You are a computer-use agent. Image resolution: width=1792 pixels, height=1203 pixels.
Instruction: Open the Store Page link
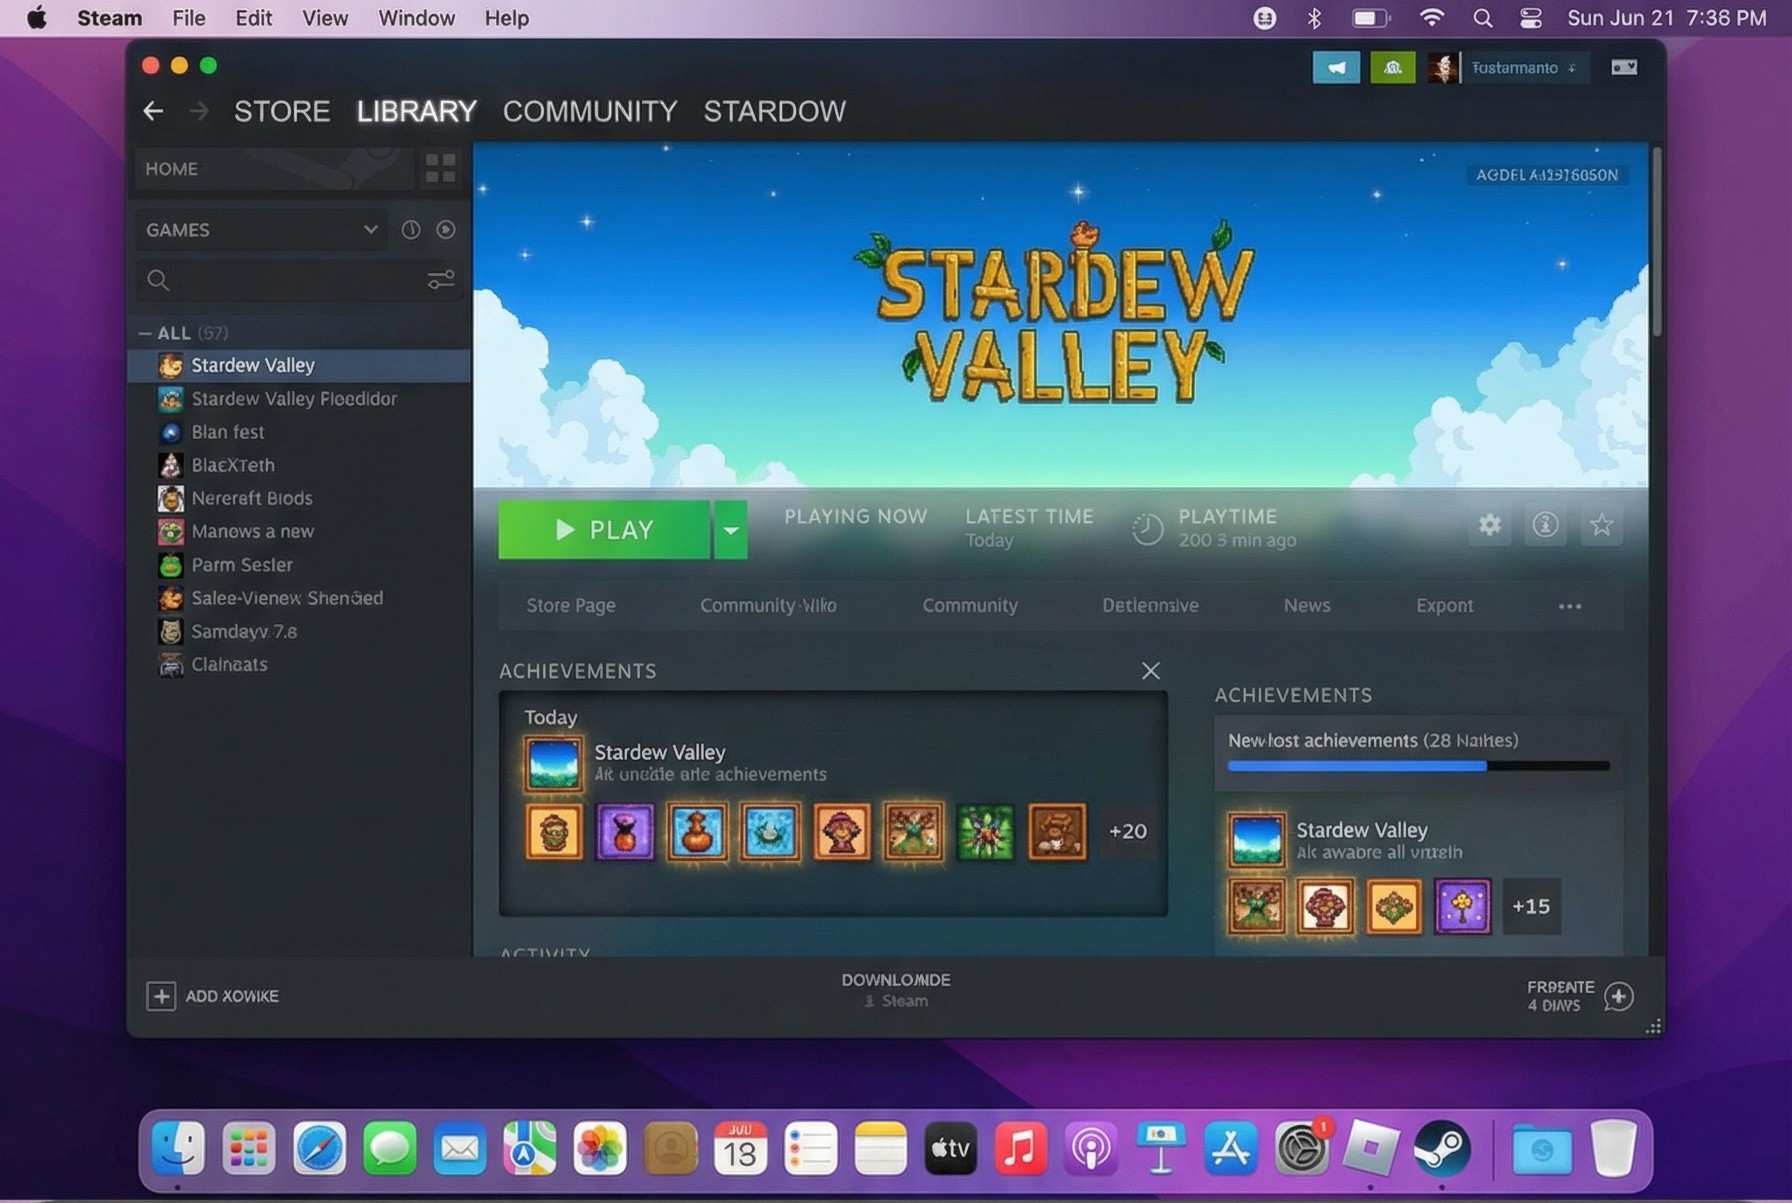(570, 606)
